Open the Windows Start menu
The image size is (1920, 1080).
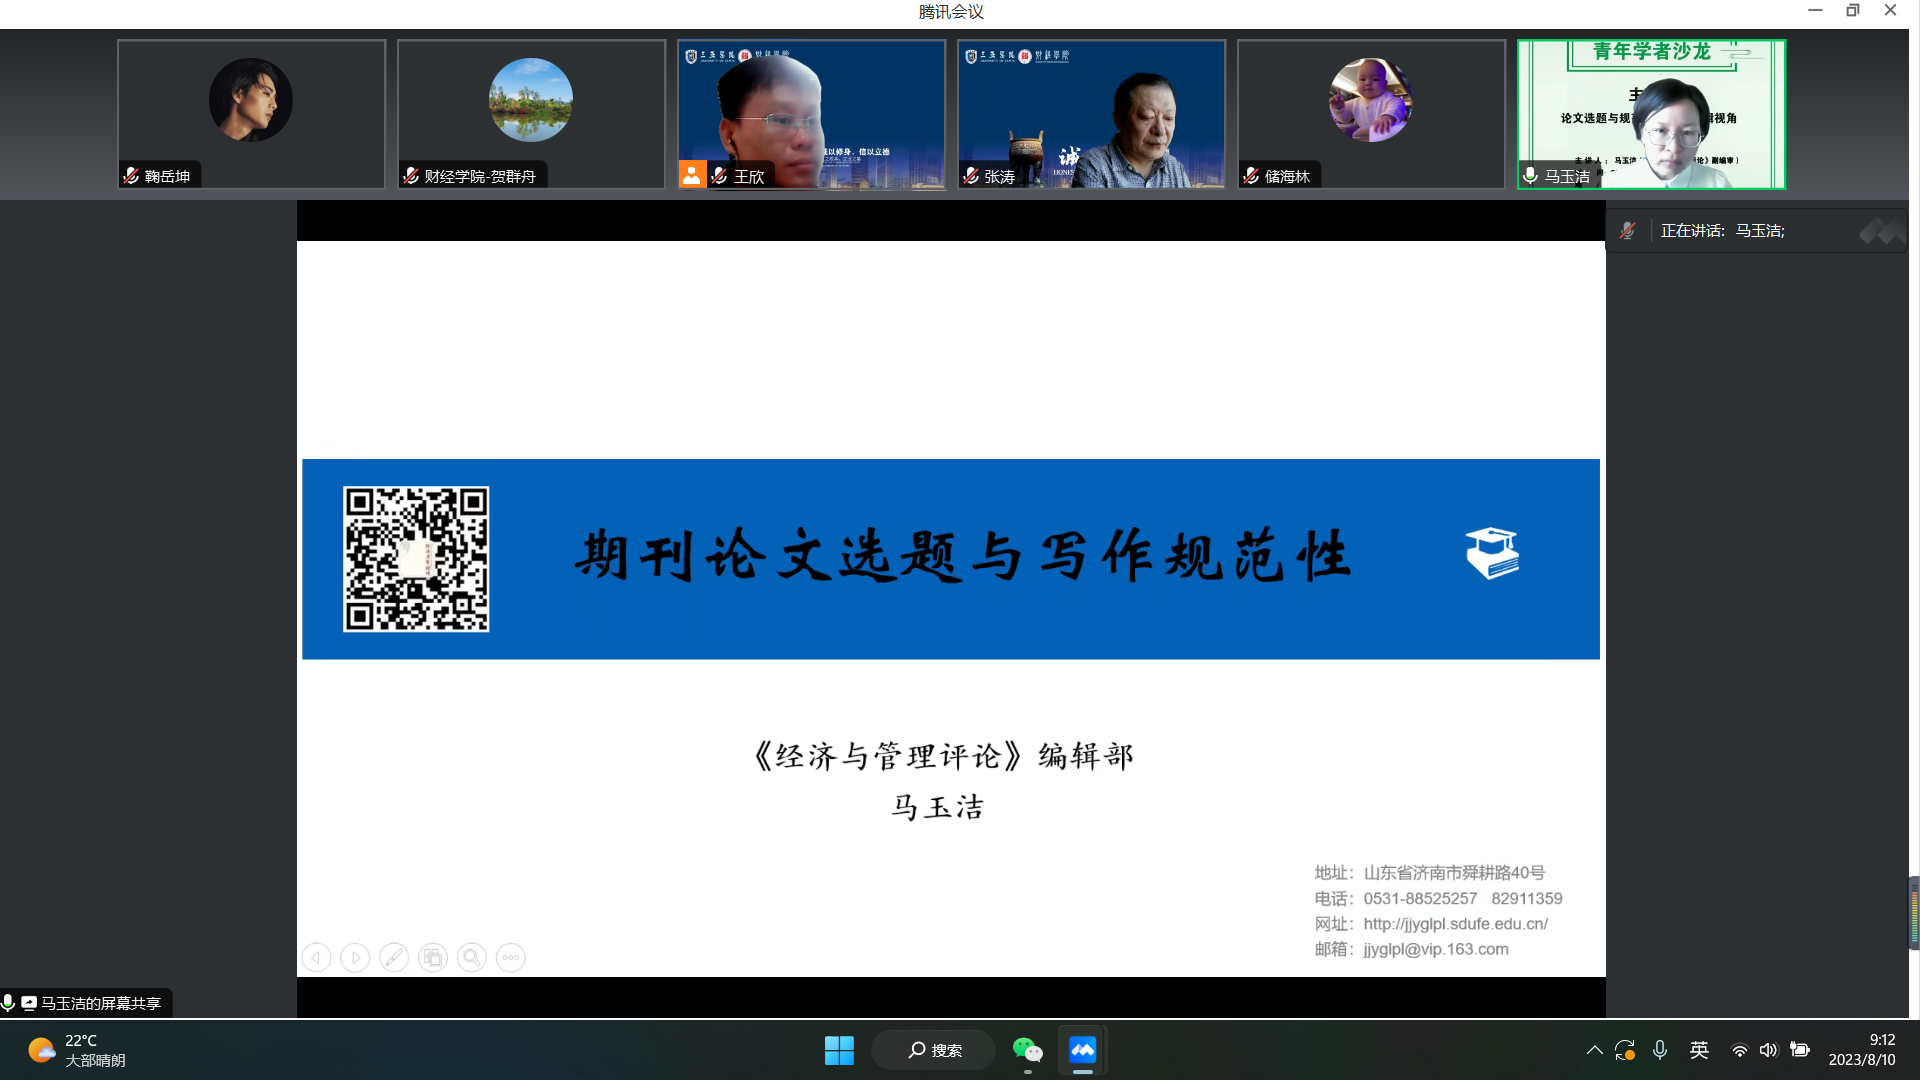839,1050
